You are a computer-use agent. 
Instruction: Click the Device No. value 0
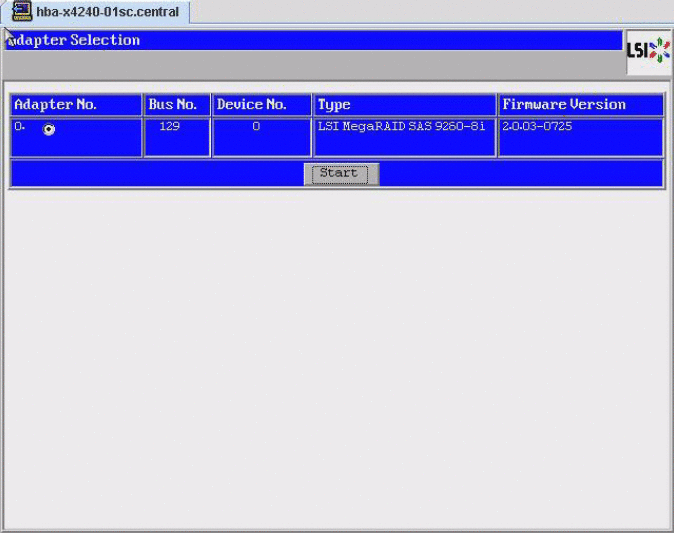(x=256, y=126)
